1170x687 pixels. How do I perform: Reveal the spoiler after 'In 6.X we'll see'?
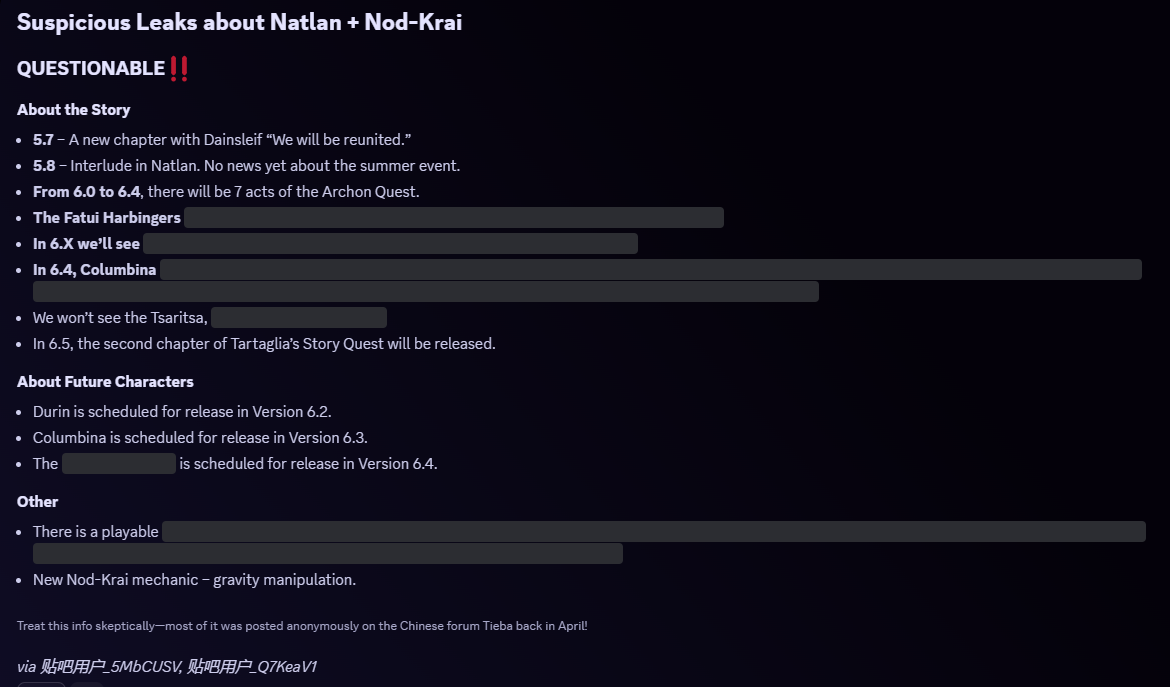point(390,244)
